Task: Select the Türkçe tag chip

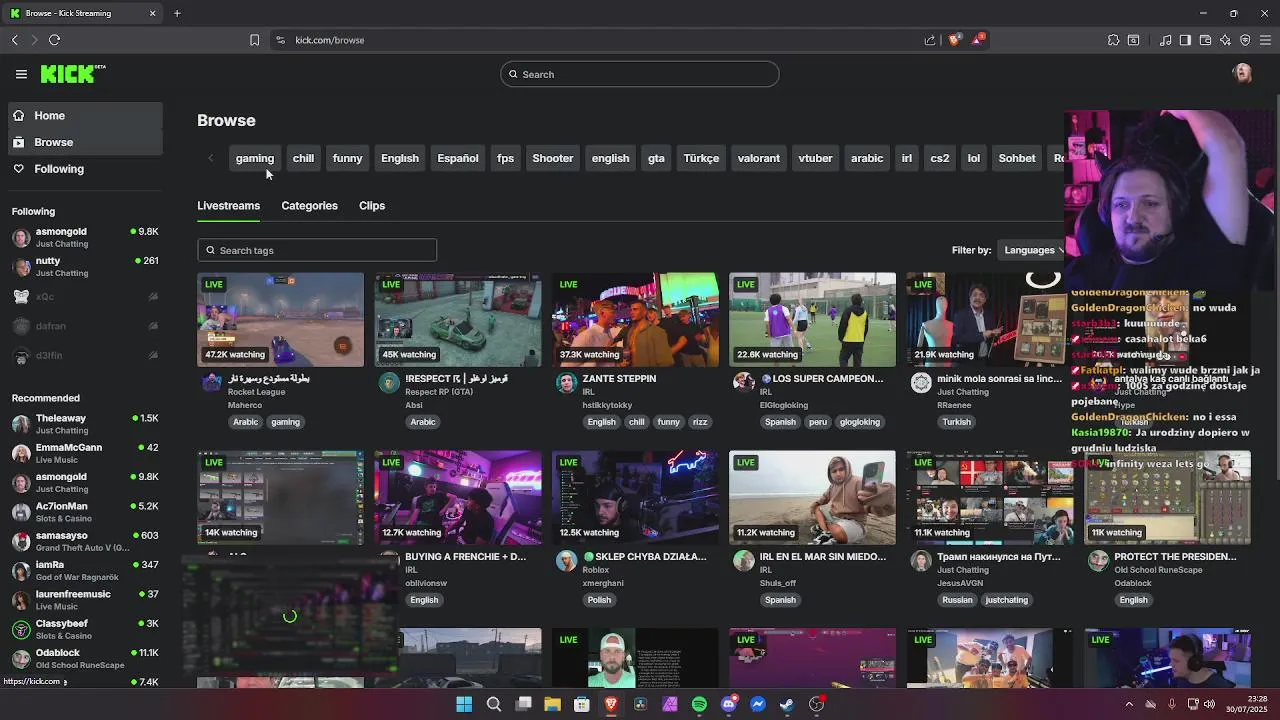Action: coord(701,158)
